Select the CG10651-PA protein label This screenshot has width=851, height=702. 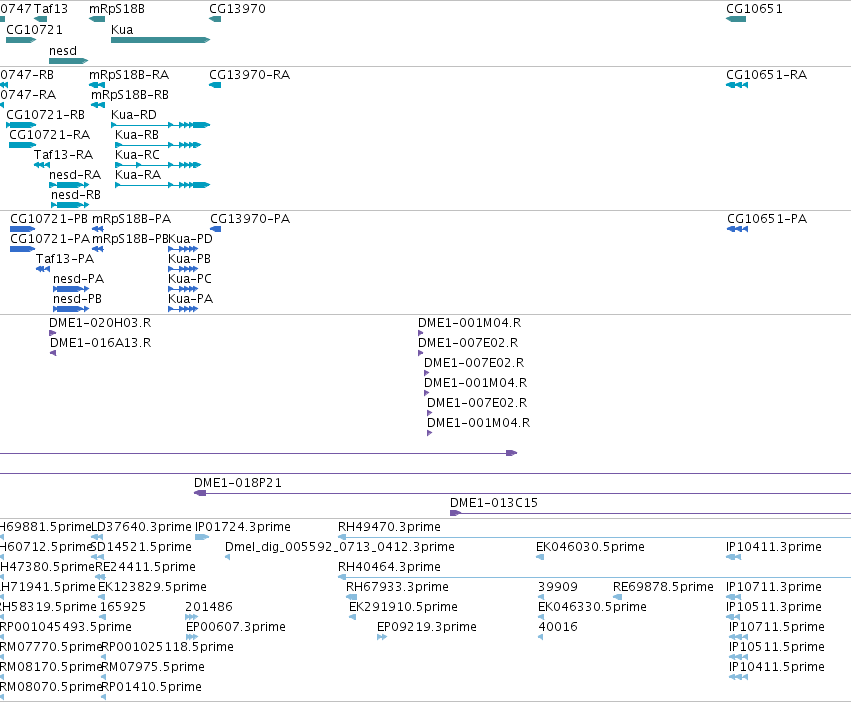(767, 219)
